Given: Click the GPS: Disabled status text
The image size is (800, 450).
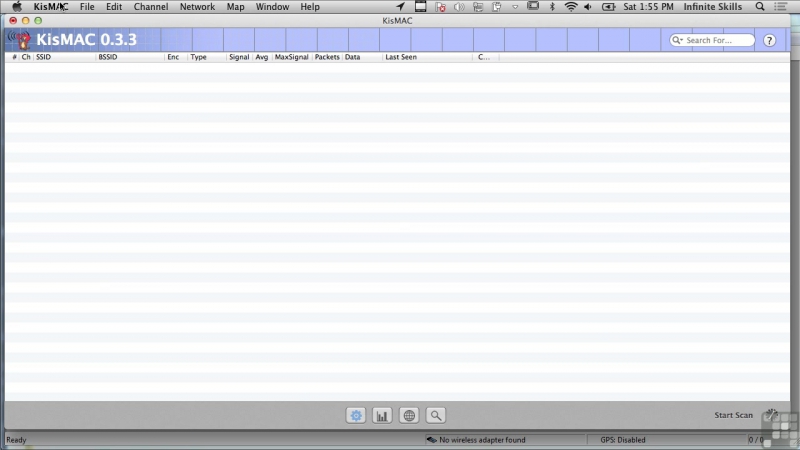Looking at the screenshot, I should pos(622,440).
